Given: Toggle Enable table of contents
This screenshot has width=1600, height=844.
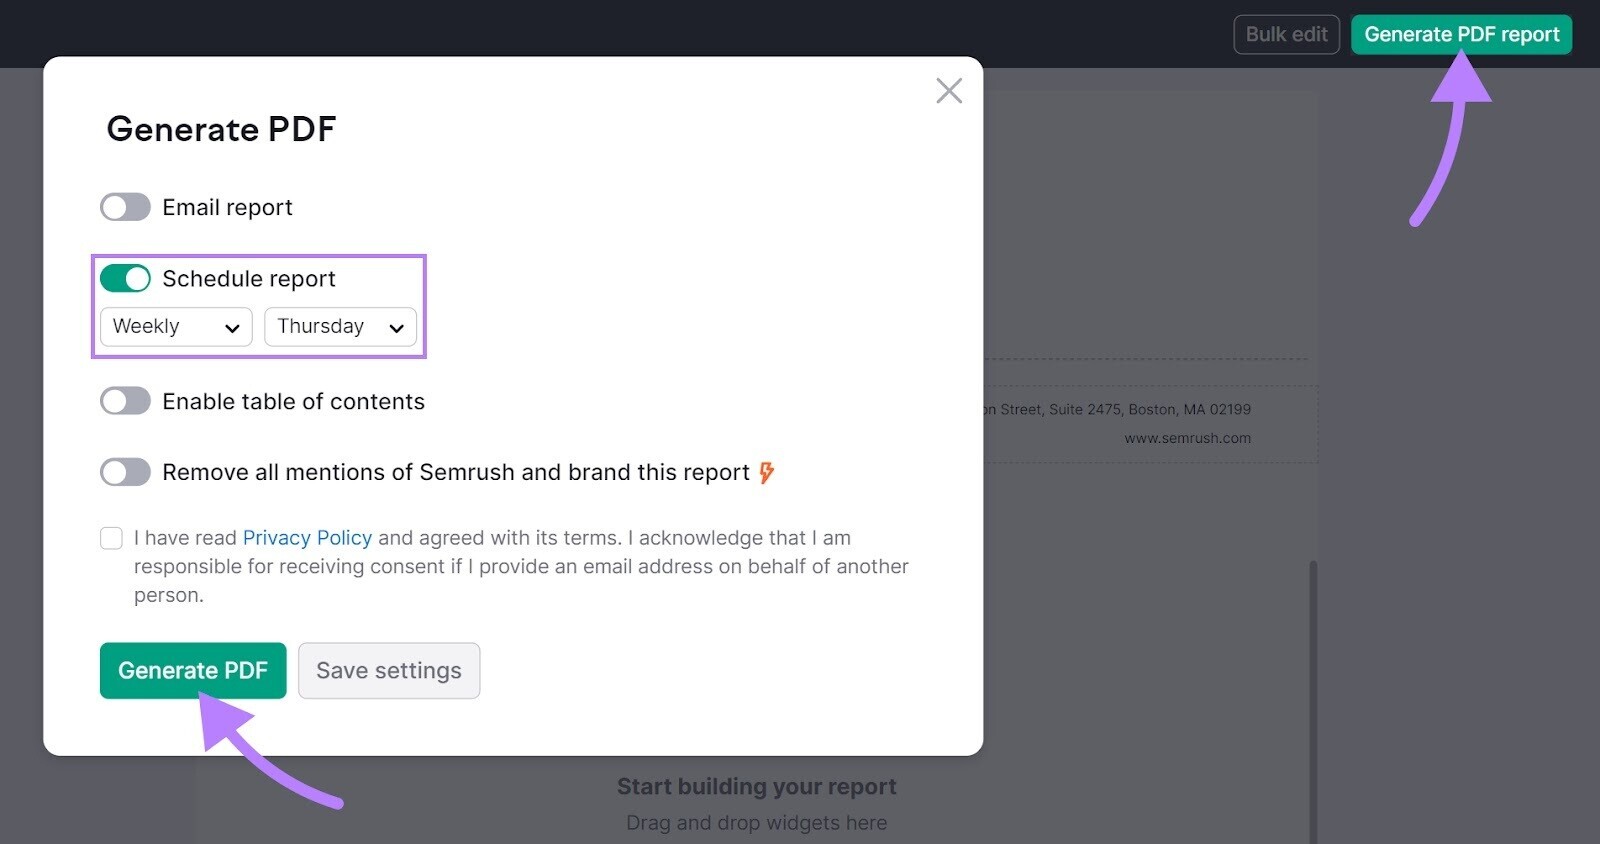Looking at the screenshot, I should [125, 401].
